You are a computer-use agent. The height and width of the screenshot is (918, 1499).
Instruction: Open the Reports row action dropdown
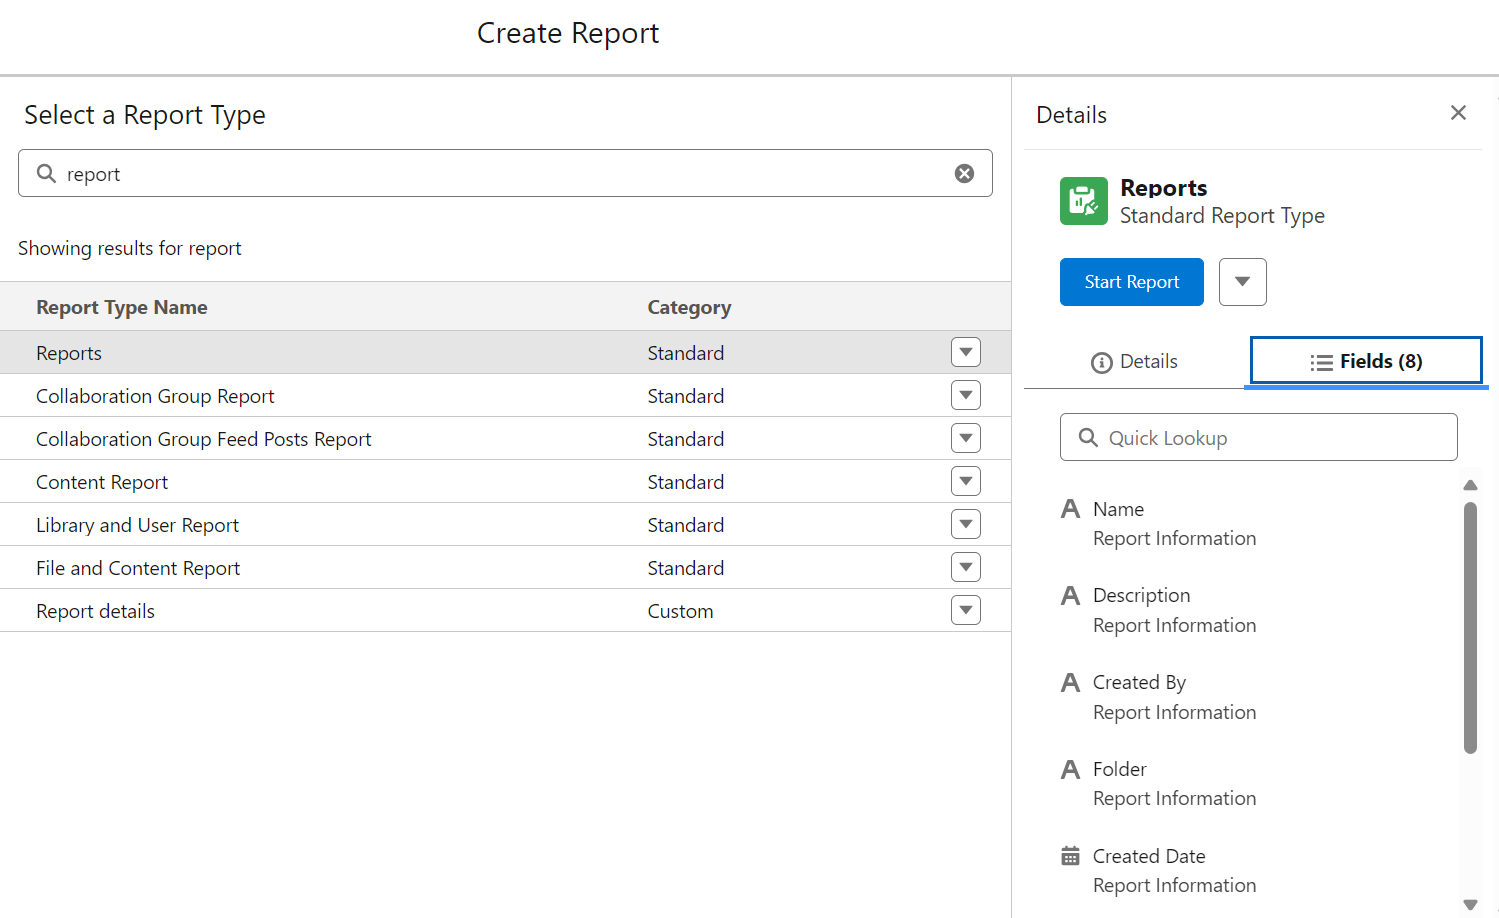click(966, 352)
